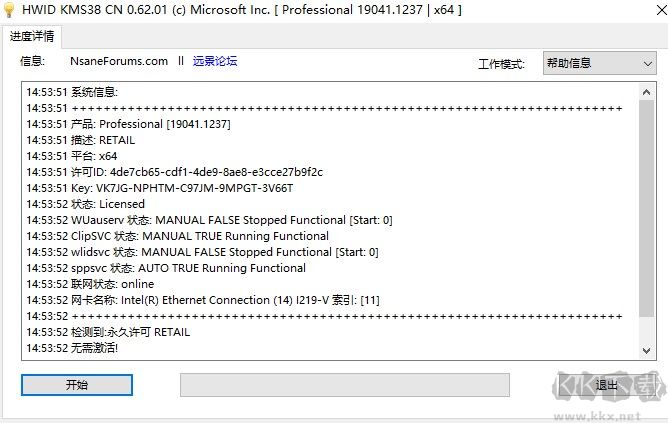Click the empty progress bar
The image size is (668, 423).
point(344,385)
